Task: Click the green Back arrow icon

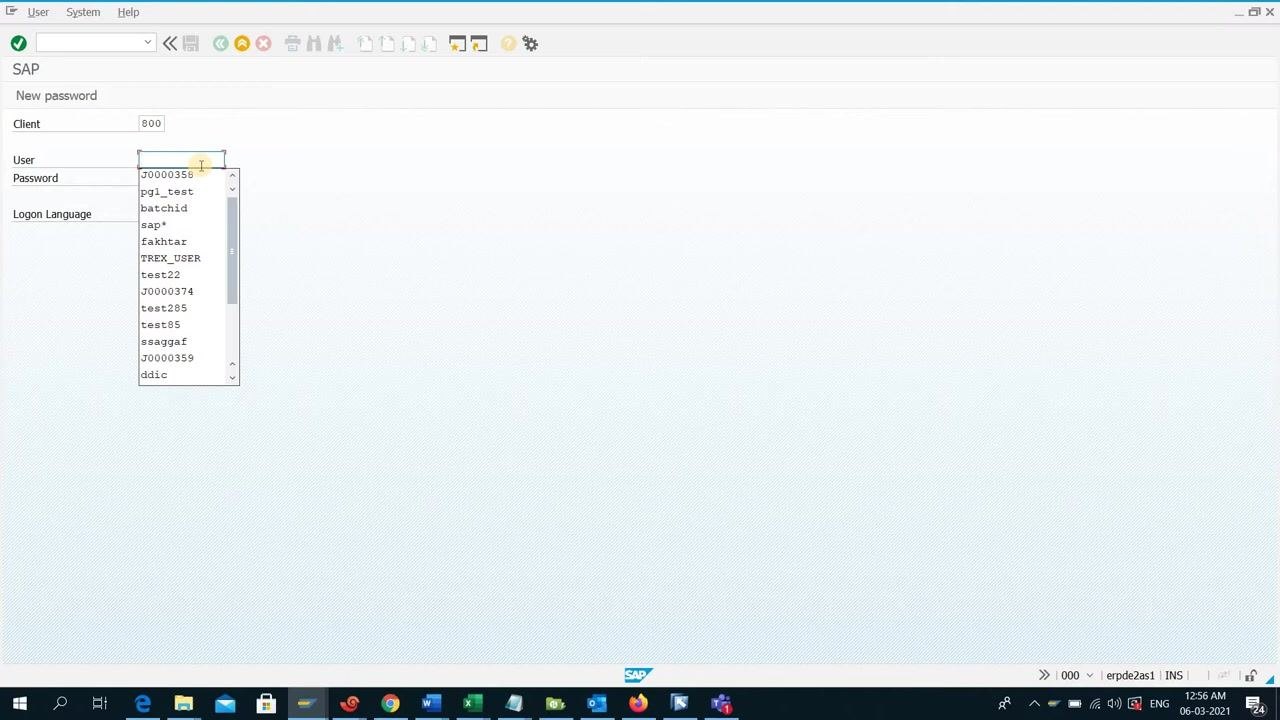Action: pos(220,43)
